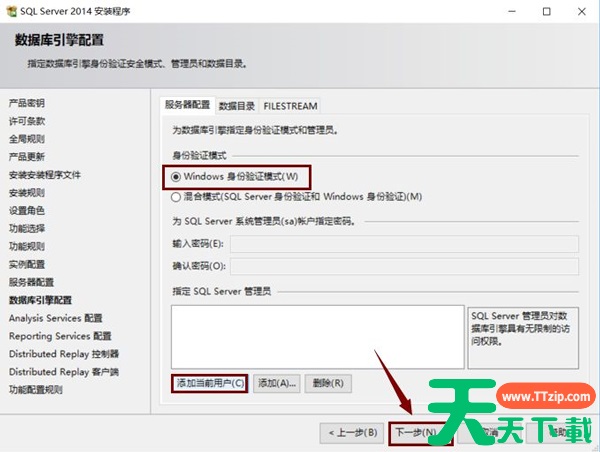Select 数据库引擎配置 step in sidebar

[x=40, y=300]
